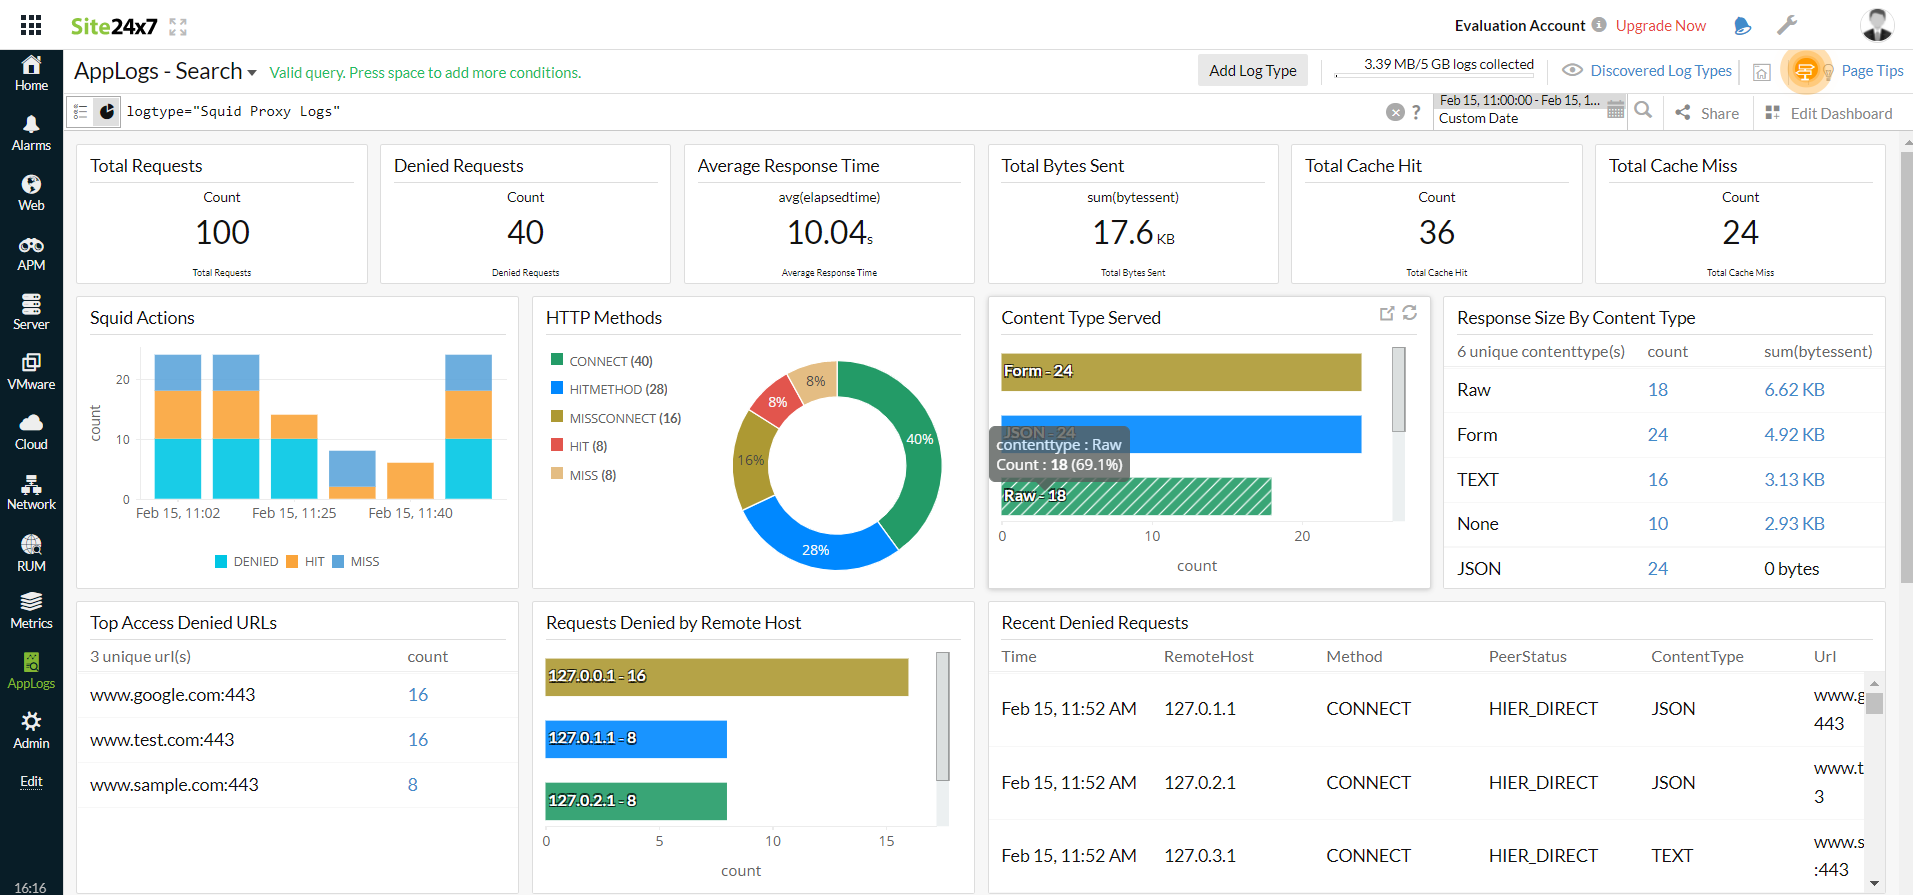Expand the AppLogs - Search dropdown arrow
Image resolution: width=1913 pixels, height=895 pixels.
252,73
